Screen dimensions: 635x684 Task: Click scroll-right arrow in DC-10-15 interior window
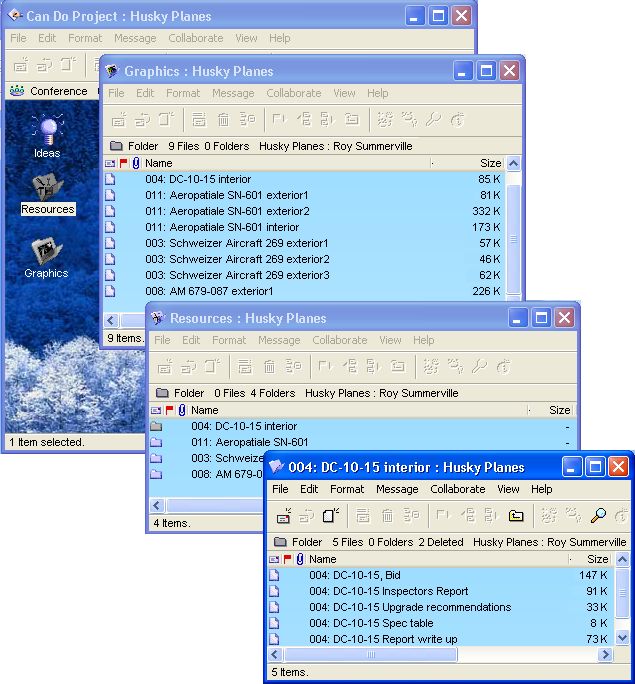(x=604, y=655)
